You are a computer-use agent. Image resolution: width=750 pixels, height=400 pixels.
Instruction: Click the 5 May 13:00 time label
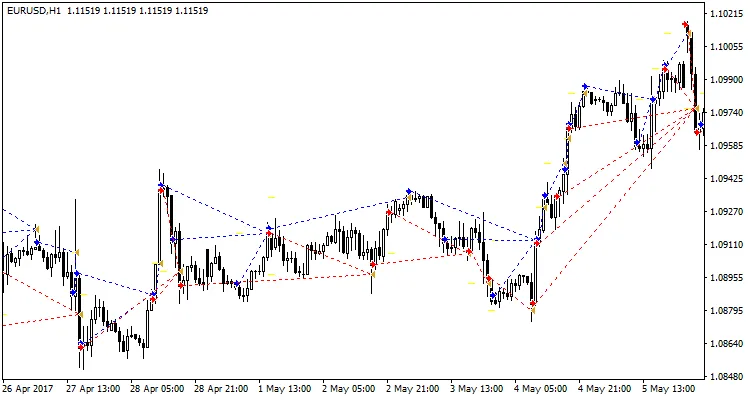point(669,389)
